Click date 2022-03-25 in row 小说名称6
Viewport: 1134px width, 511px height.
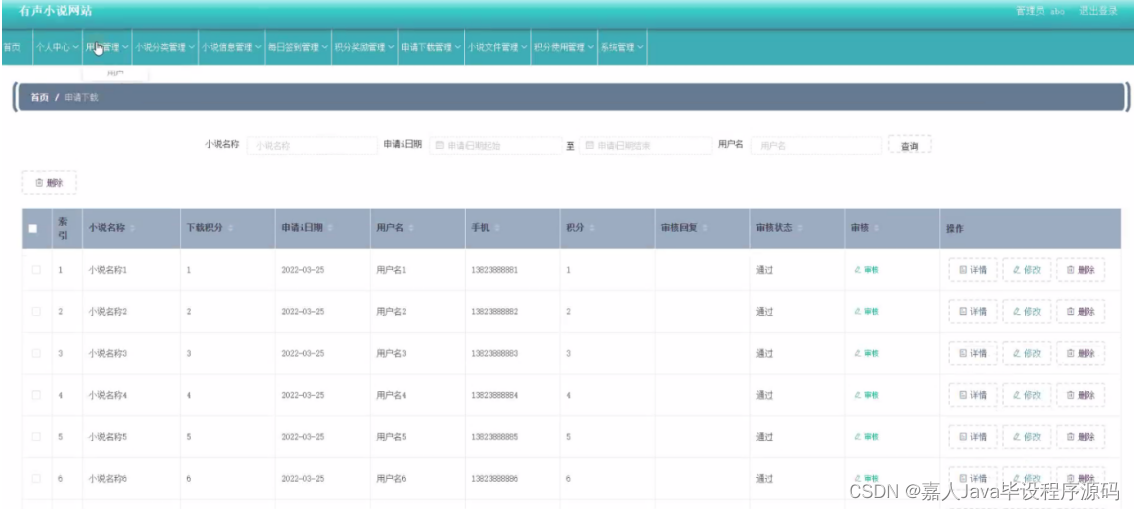coord(302,478)
